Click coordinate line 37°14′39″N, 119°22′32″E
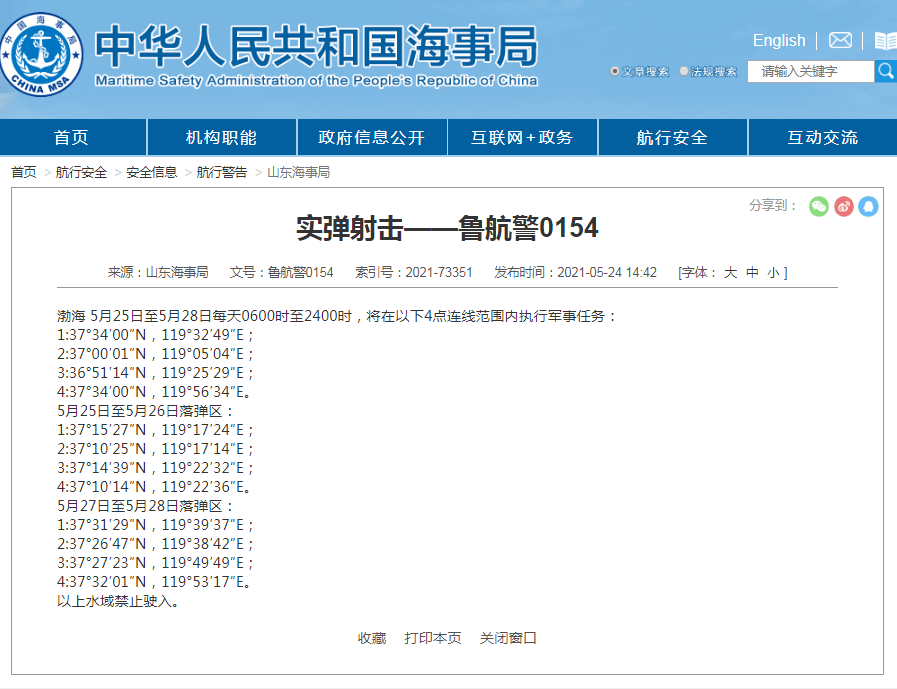897x689 pixels. tap(156, 468)
